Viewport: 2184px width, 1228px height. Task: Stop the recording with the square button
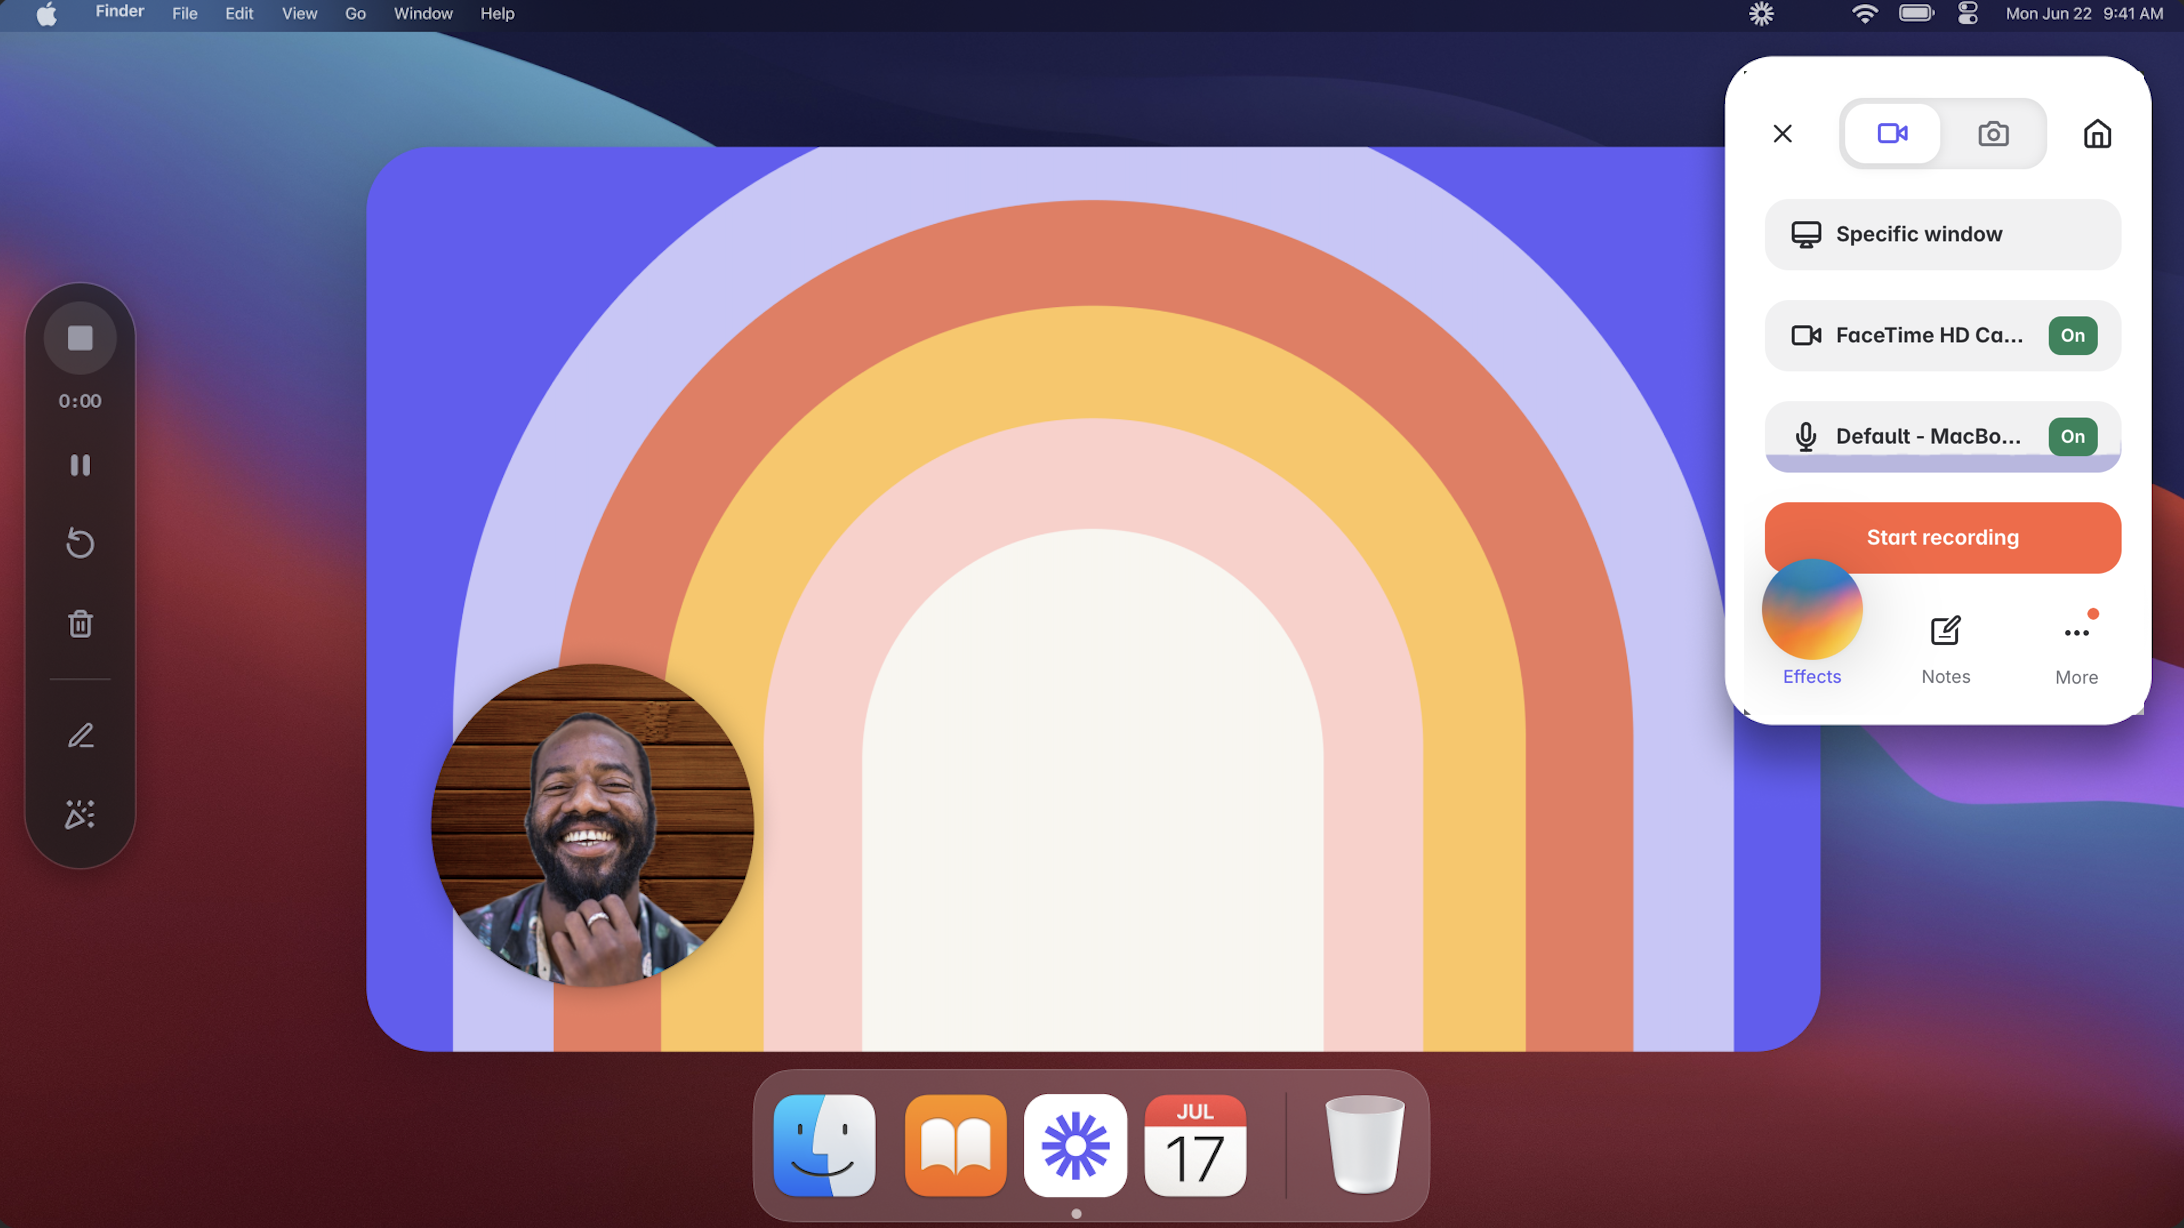(80, 338)
